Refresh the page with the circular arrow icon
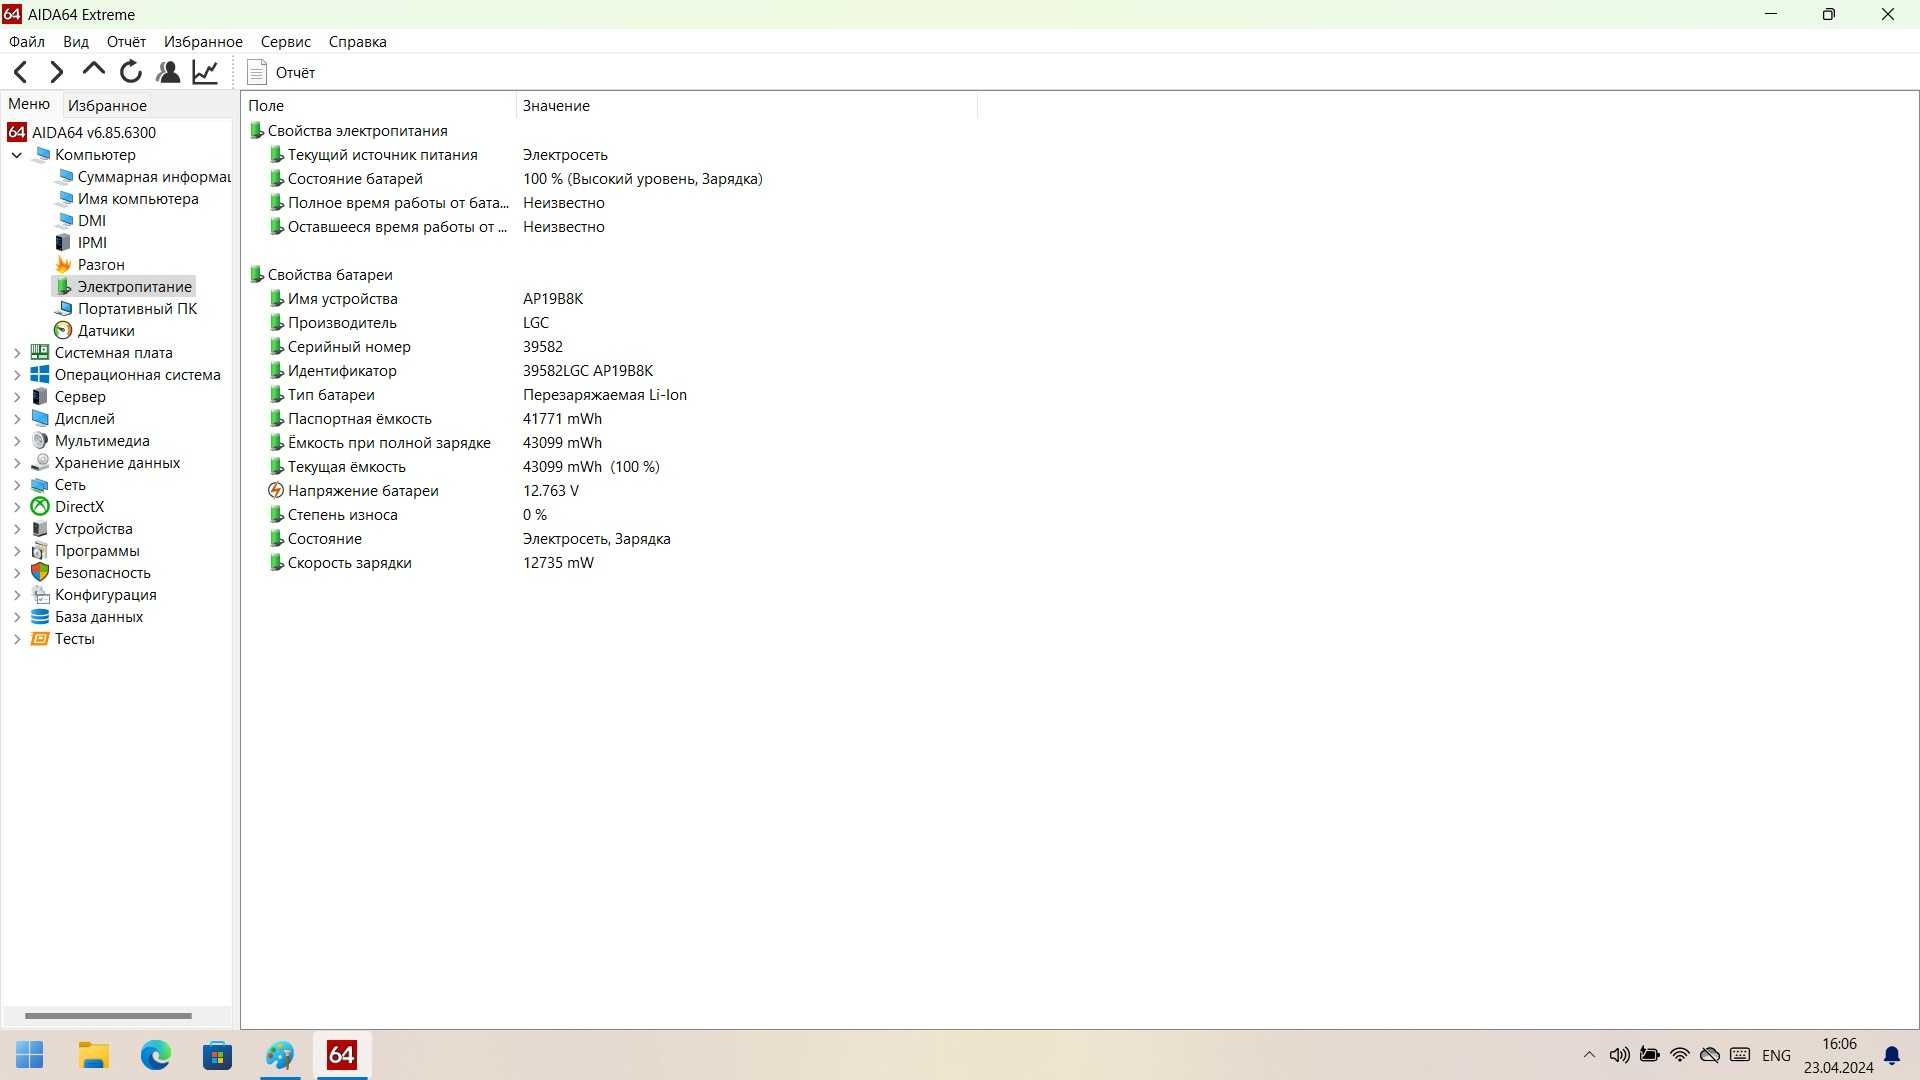The height and width of the screenshot is (1080, 1920). tap(131, 72)
